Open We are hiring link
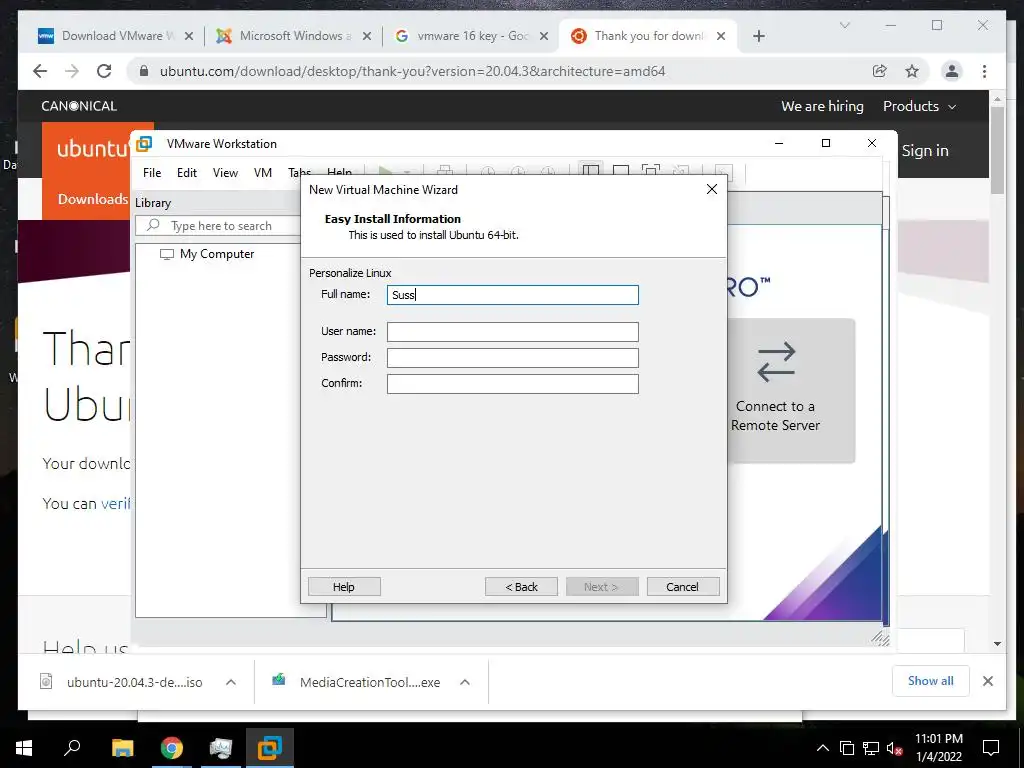This screenshot has height=768, width=1024. tap(822, 106)
